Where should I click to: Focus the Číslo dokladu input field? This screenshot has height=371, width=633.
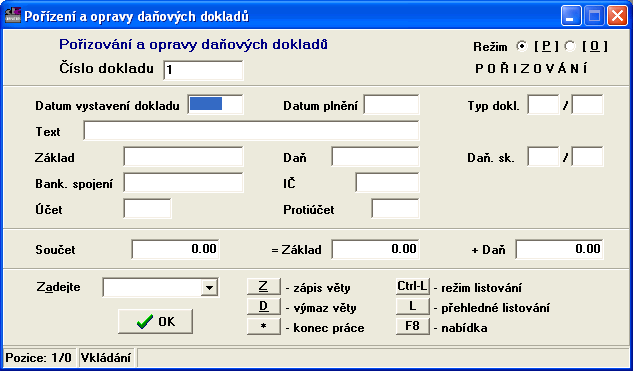(203, 70)
